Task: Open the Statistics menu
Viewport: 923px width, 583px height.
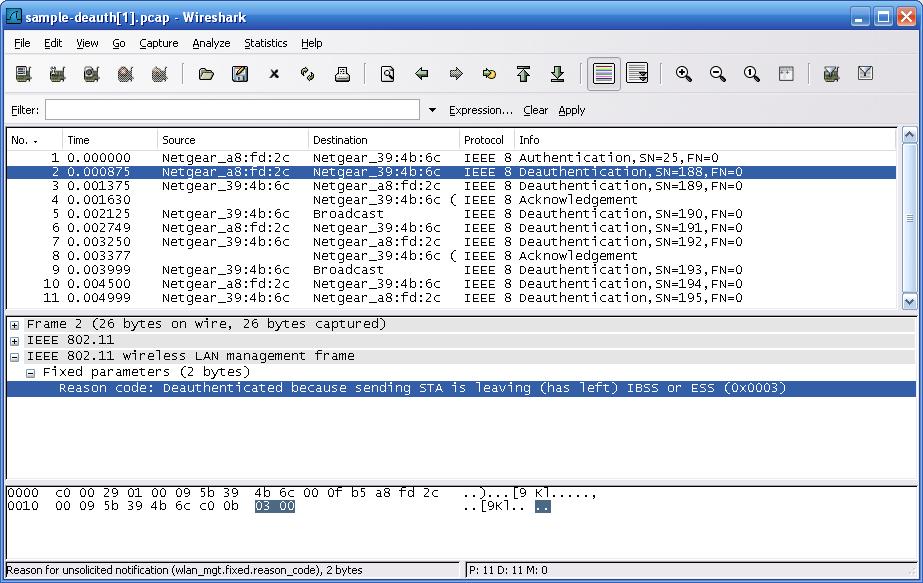Action: point(265,43)
